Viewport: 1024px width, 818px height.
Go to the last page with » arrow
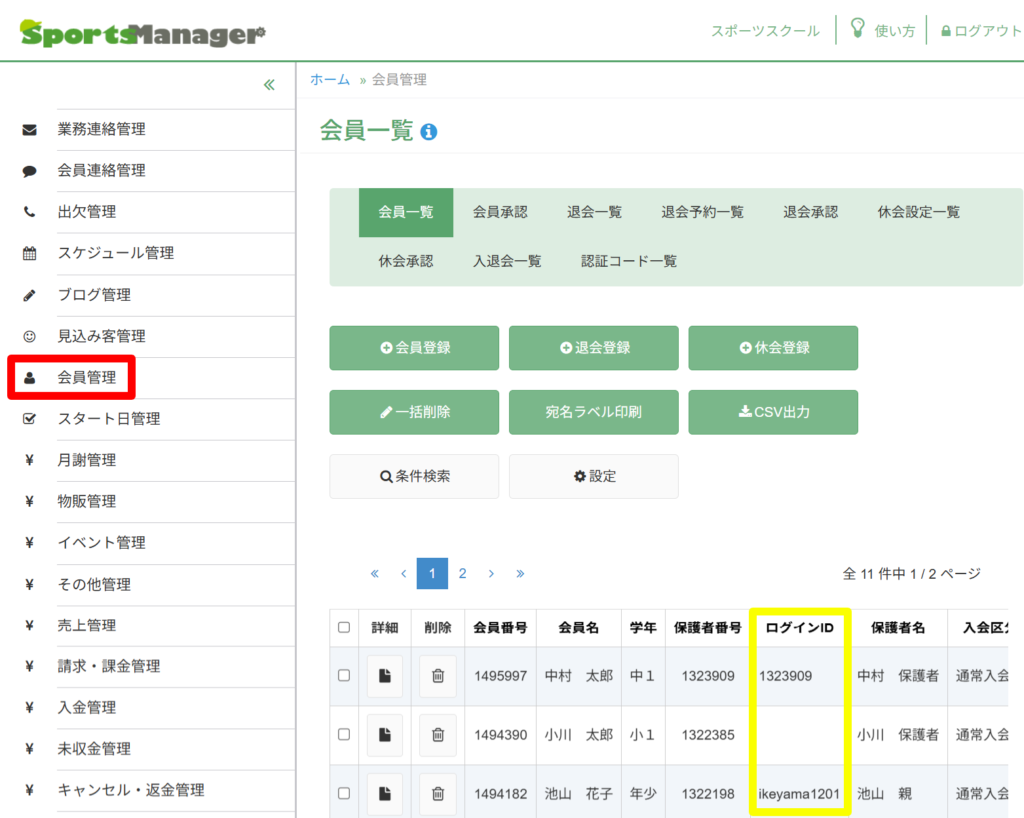[x=520, y=574]
